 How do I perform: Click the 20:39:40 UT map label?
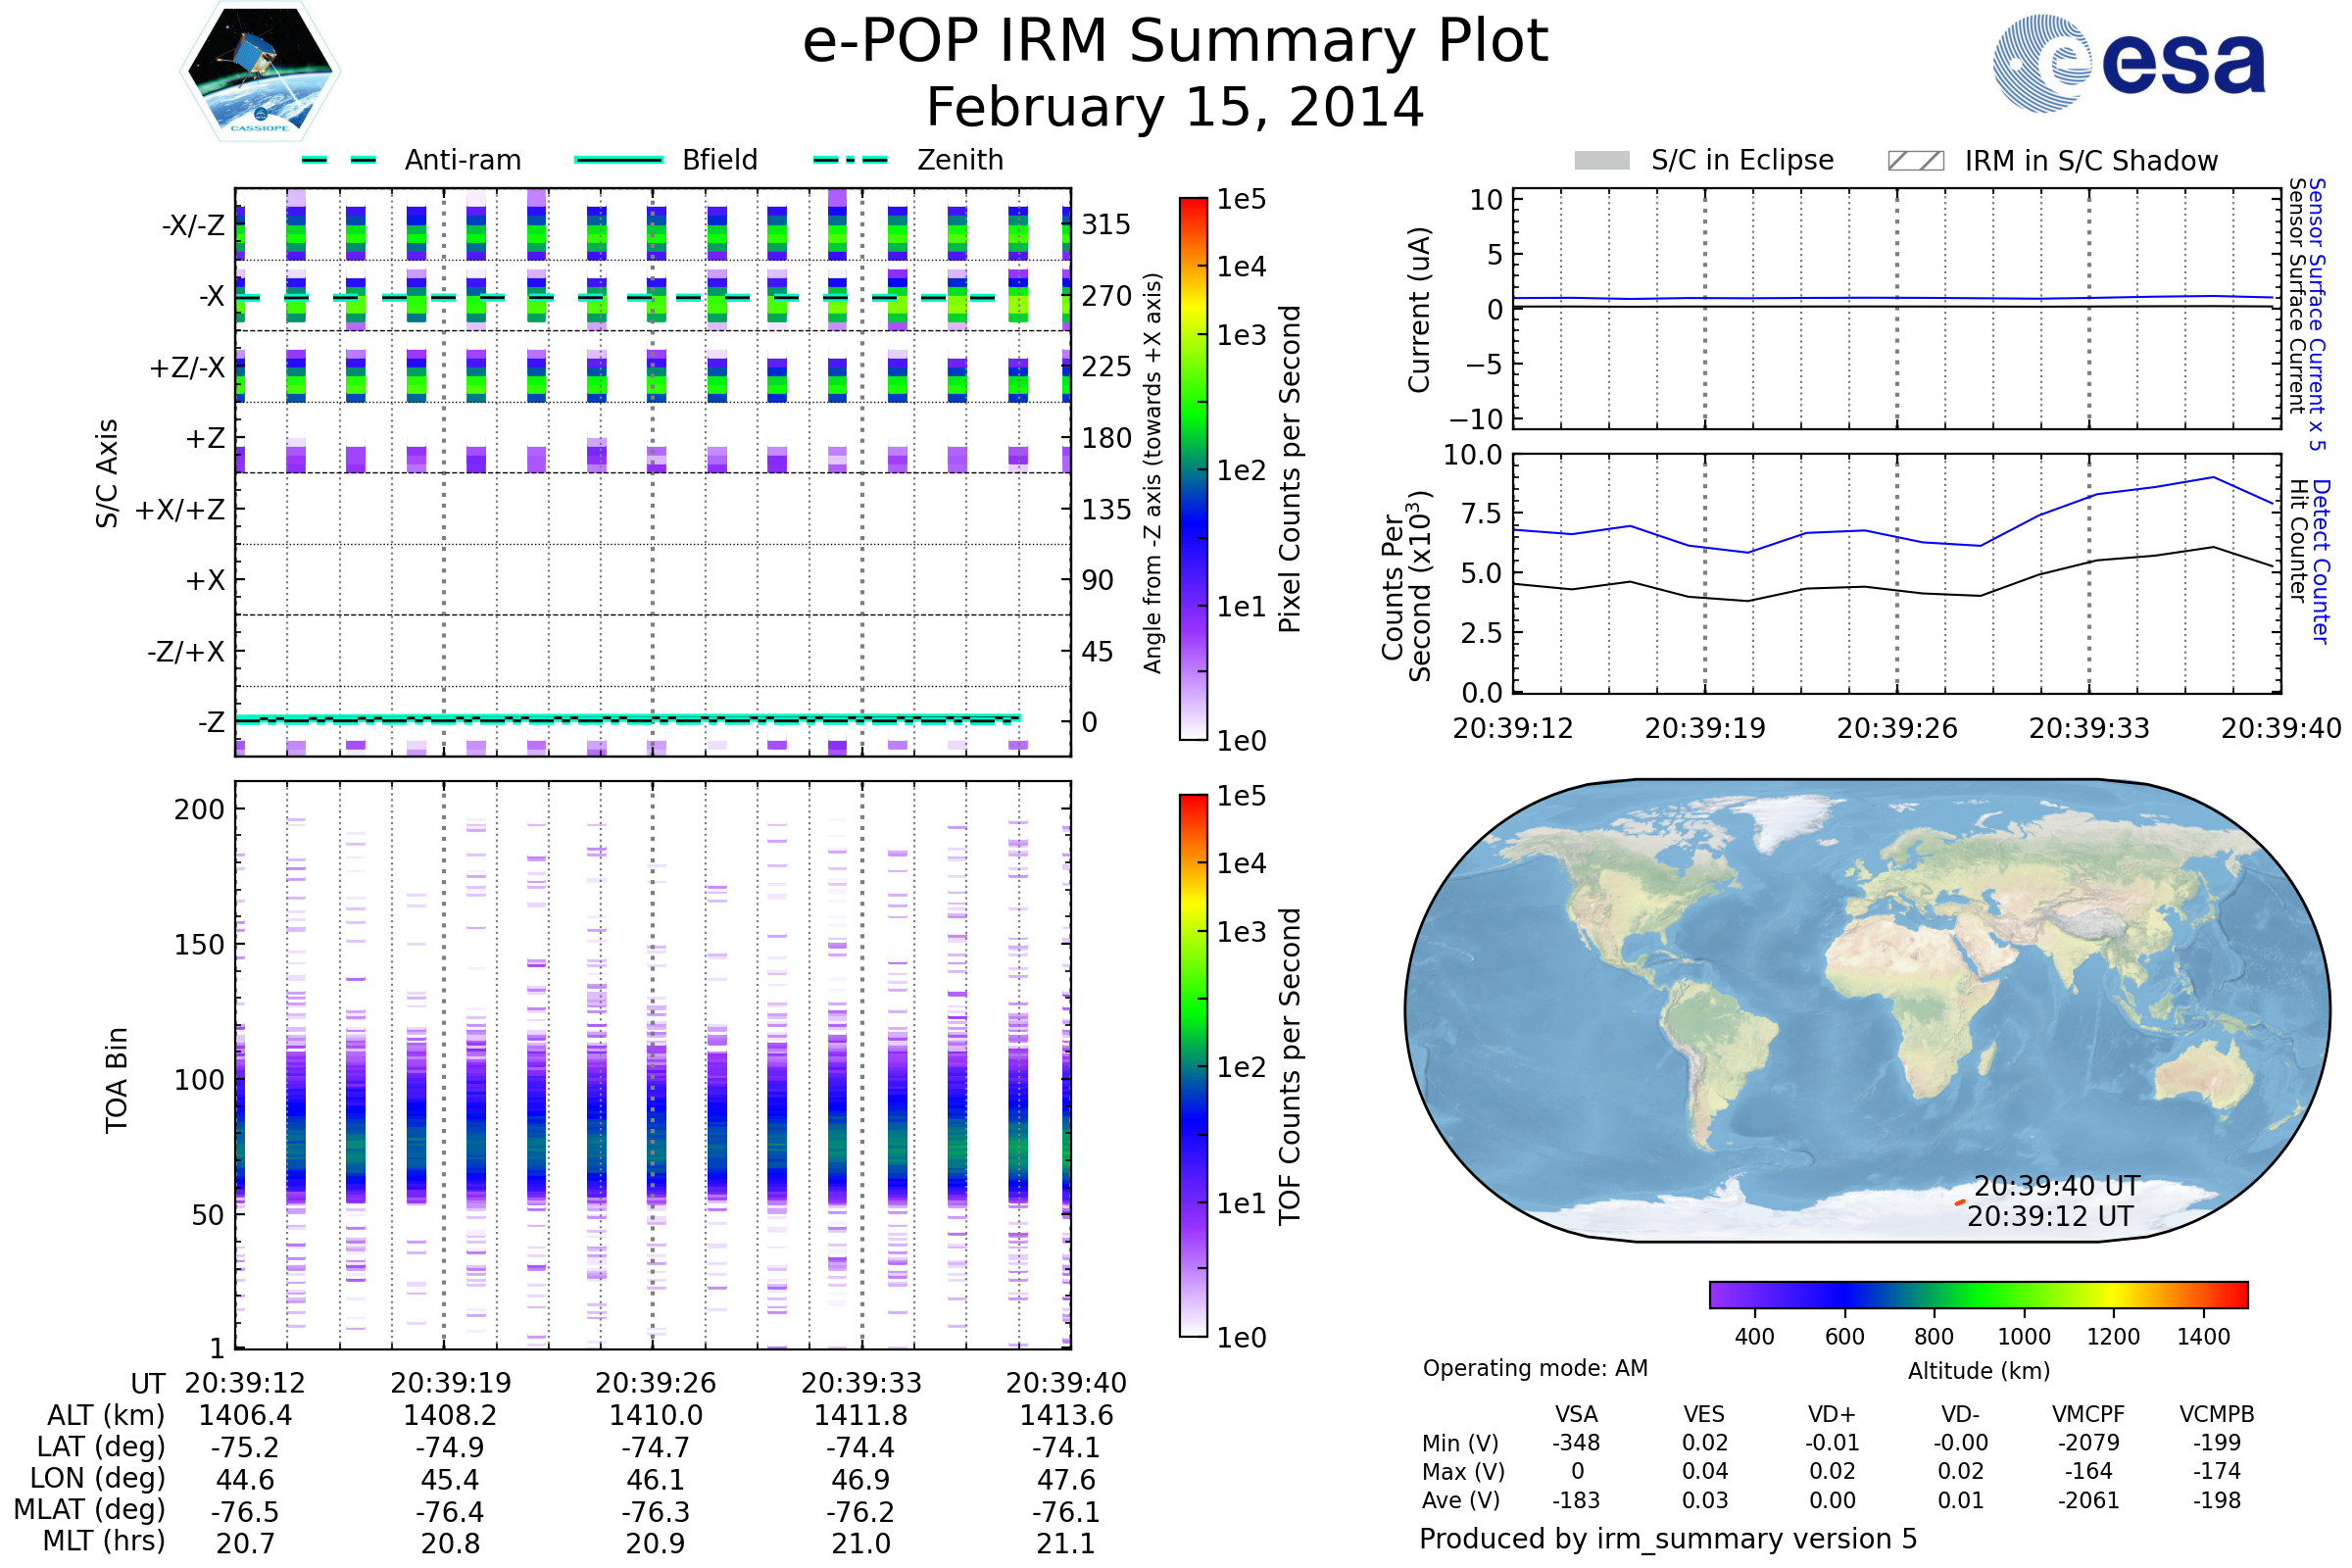pos(2057,1186)
